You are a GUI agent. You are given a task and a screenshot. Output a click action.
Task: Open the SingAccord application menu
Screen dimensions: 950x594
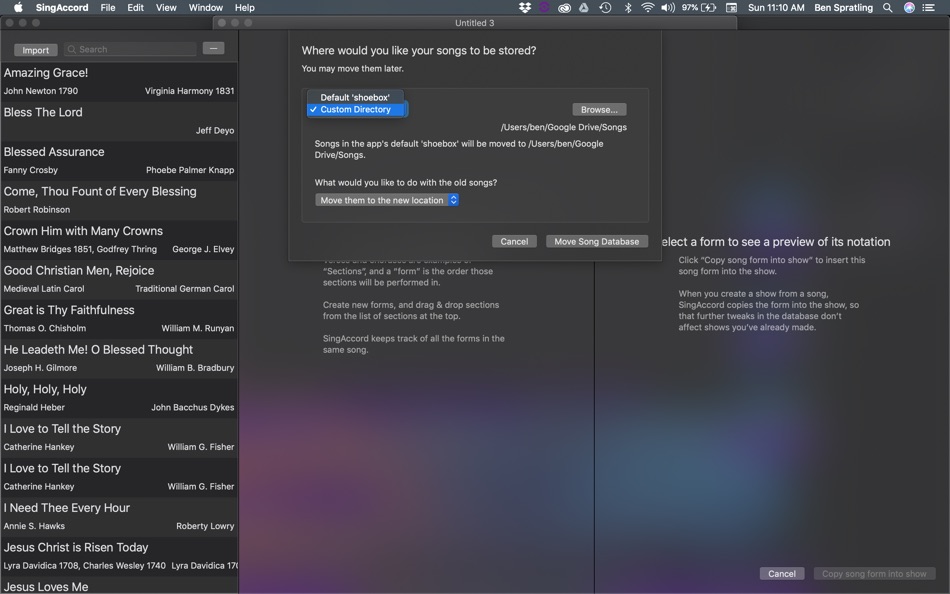62,7
